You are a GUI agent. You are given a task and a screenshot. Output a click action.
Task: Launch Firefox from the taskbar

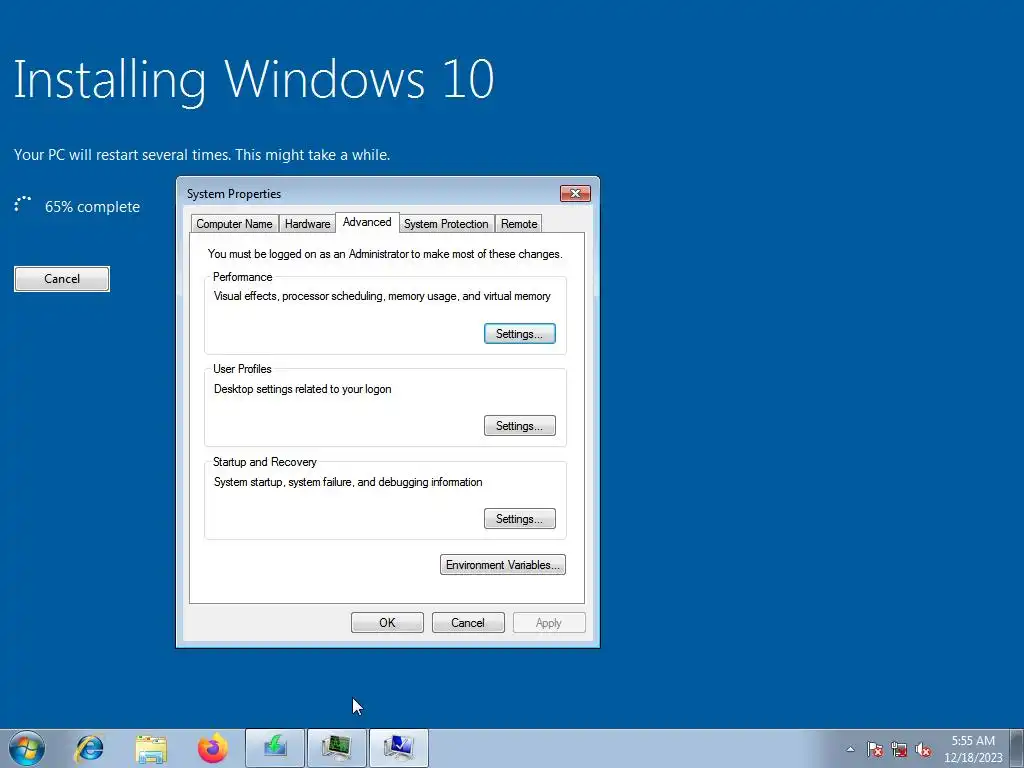pyautogui.click(x=213, y=748)
